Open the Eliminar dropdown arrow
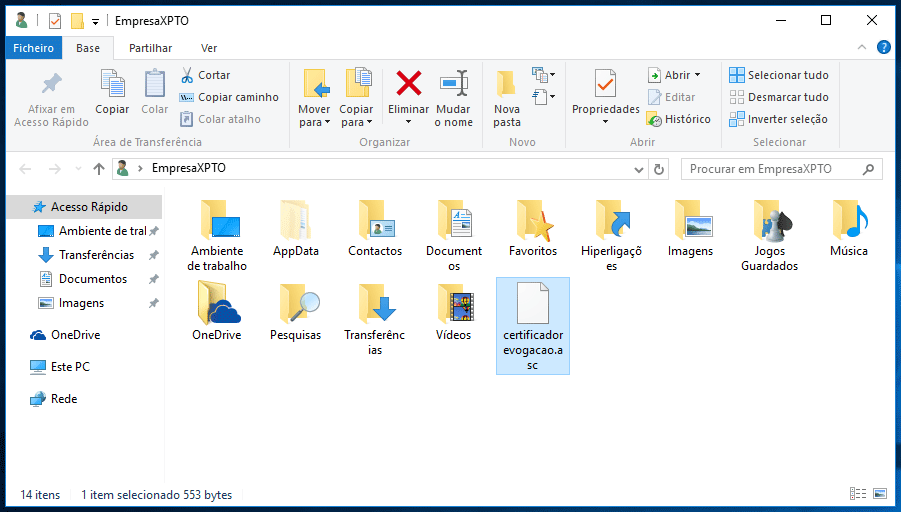This screenshot has width=901, height=512. (x=409, y=122)
